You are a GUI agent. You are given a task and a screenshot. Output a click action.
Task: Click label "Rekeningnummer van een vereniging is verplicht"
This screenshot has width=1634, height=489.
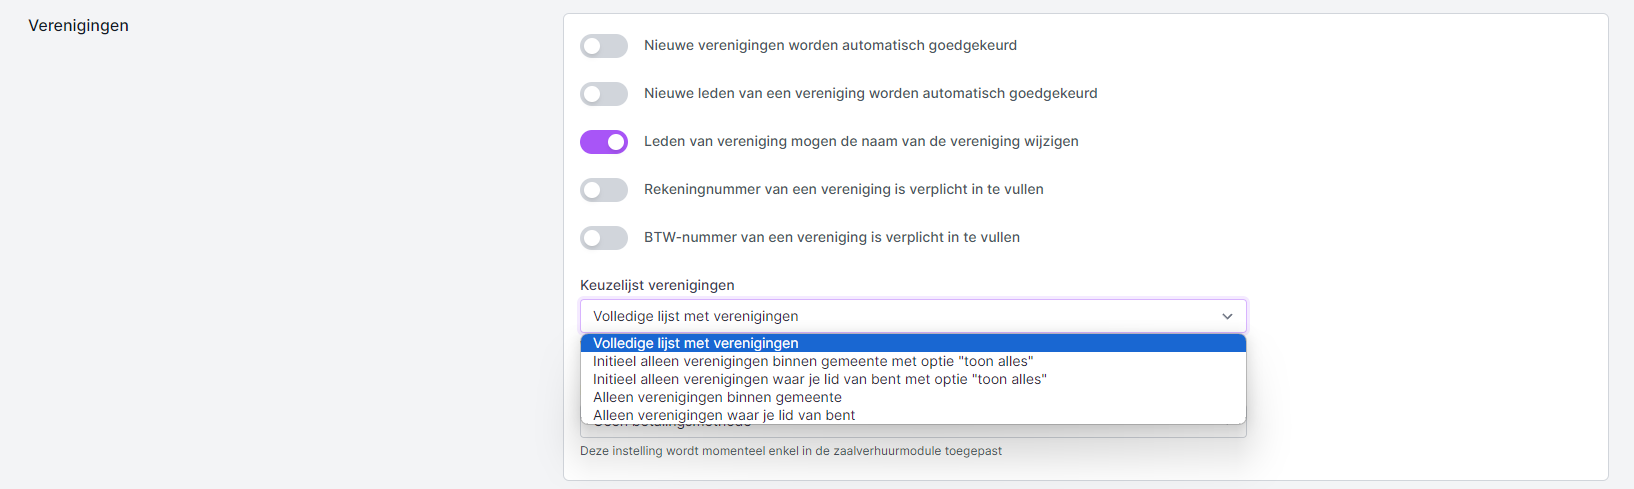[843, 190]
